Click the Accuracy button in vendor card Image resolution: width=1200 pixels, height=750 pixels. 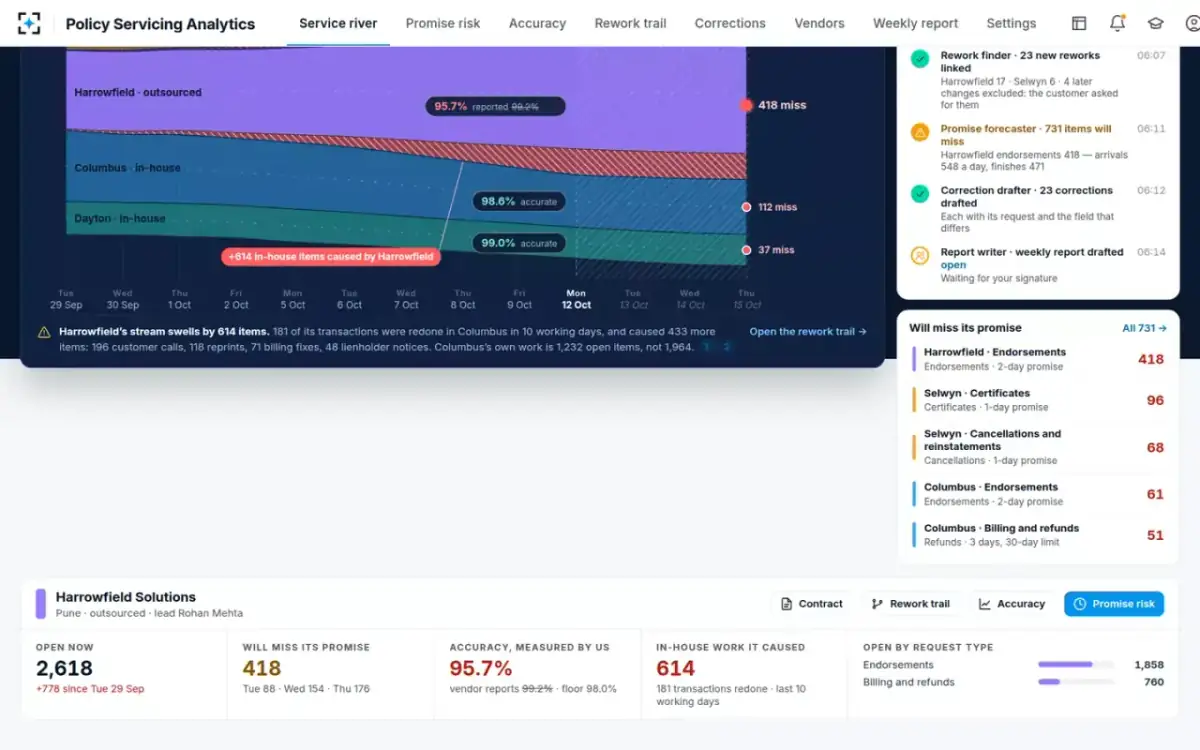[1011, 604]
